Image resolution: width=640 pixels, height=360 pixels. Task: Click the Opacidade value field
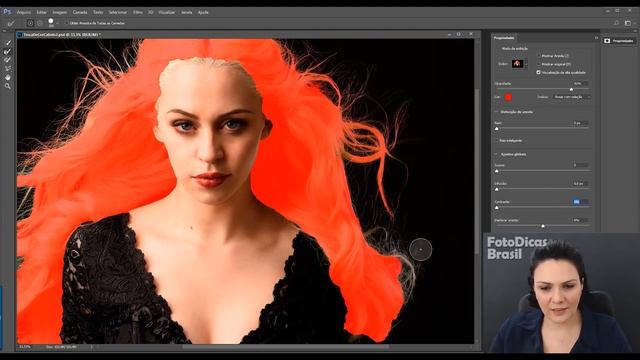point(580,84)
